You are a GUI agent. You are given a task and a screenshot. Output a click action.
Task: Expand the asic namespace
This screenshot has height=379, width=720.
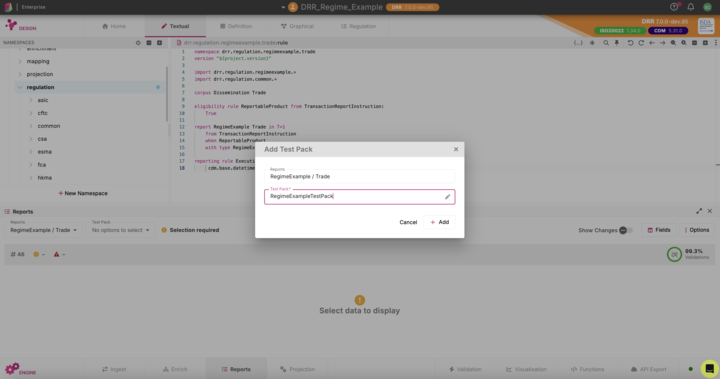point(31,100)
